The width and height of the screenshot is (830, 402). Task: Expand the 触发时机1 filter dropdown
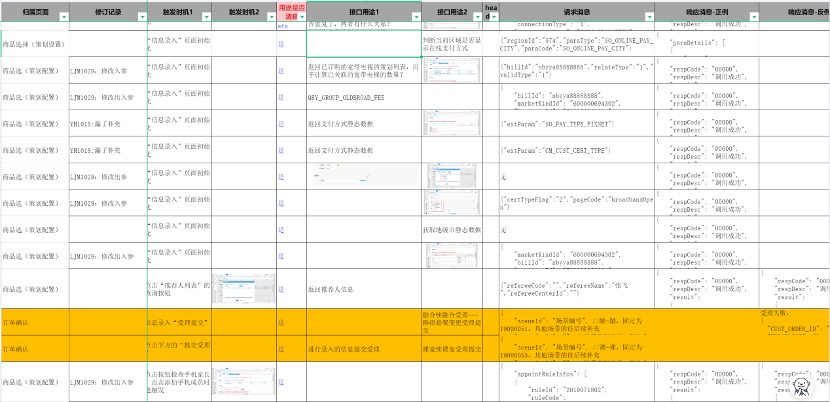206,17
